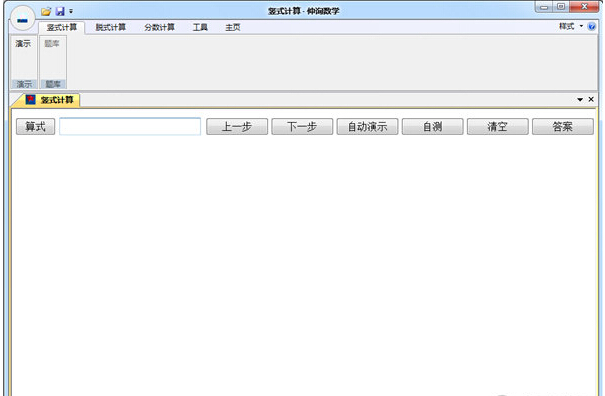The image size is (605, 396).
Task: Open the 工具 ribbon tab
Action: pos(200,27)
